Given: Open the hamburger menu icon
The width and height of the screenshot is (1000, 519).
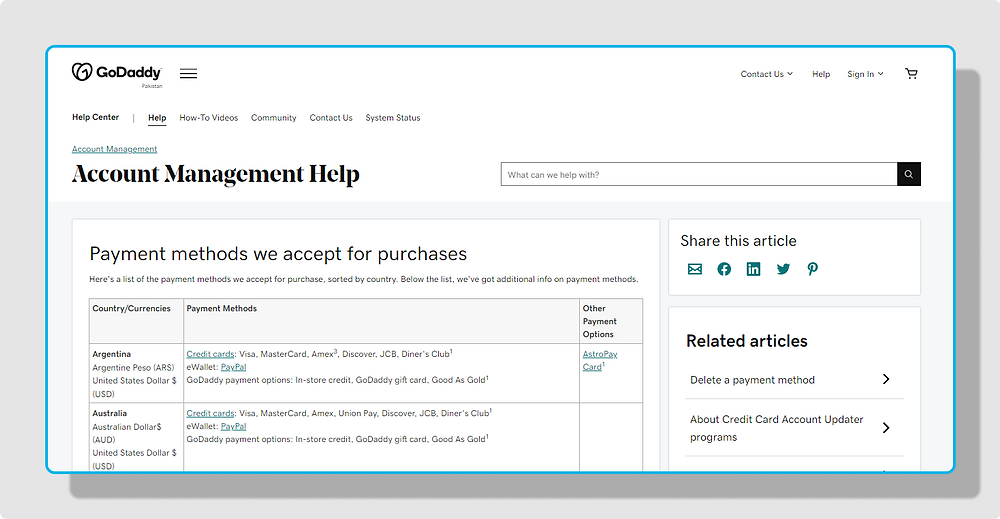Looking at the screenshot, I should point(188,74).
